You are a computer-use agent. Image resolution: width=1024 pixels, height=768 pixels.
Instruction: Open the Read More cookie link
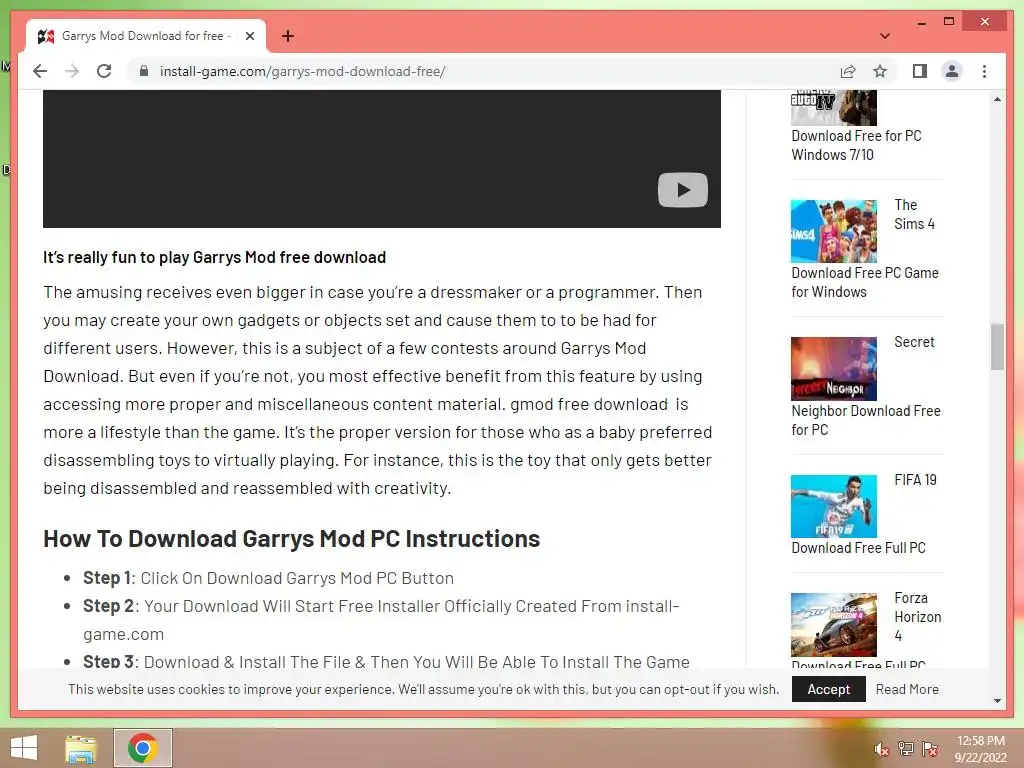(907, 689)
